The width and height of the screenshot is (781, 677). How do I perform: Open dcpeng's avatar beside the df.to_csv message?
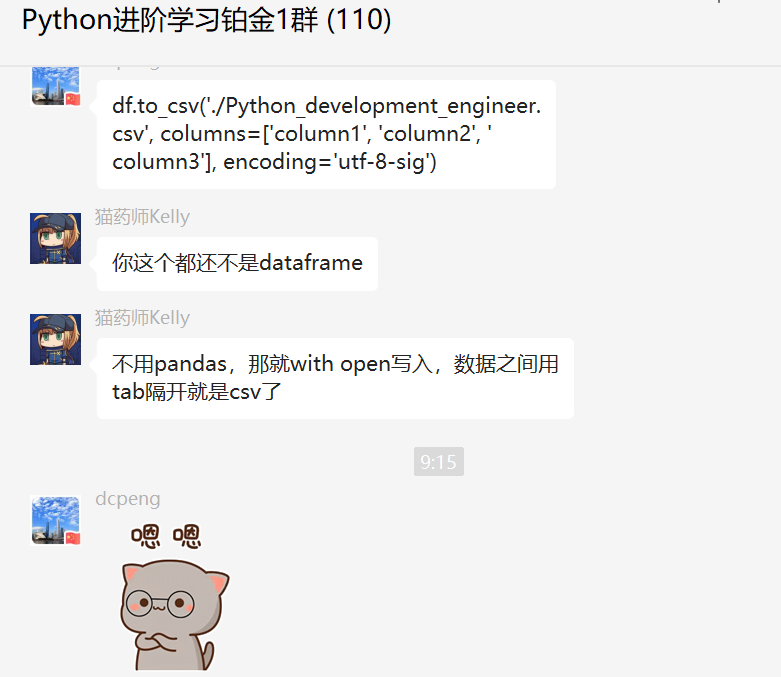55,86
